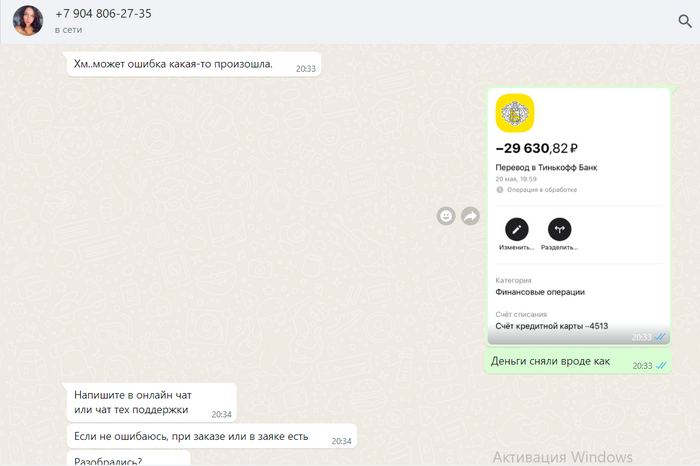Select the amount −29 630,82 ₽
The width and height of the screenshot is (700, 466).
coord(537,148)
